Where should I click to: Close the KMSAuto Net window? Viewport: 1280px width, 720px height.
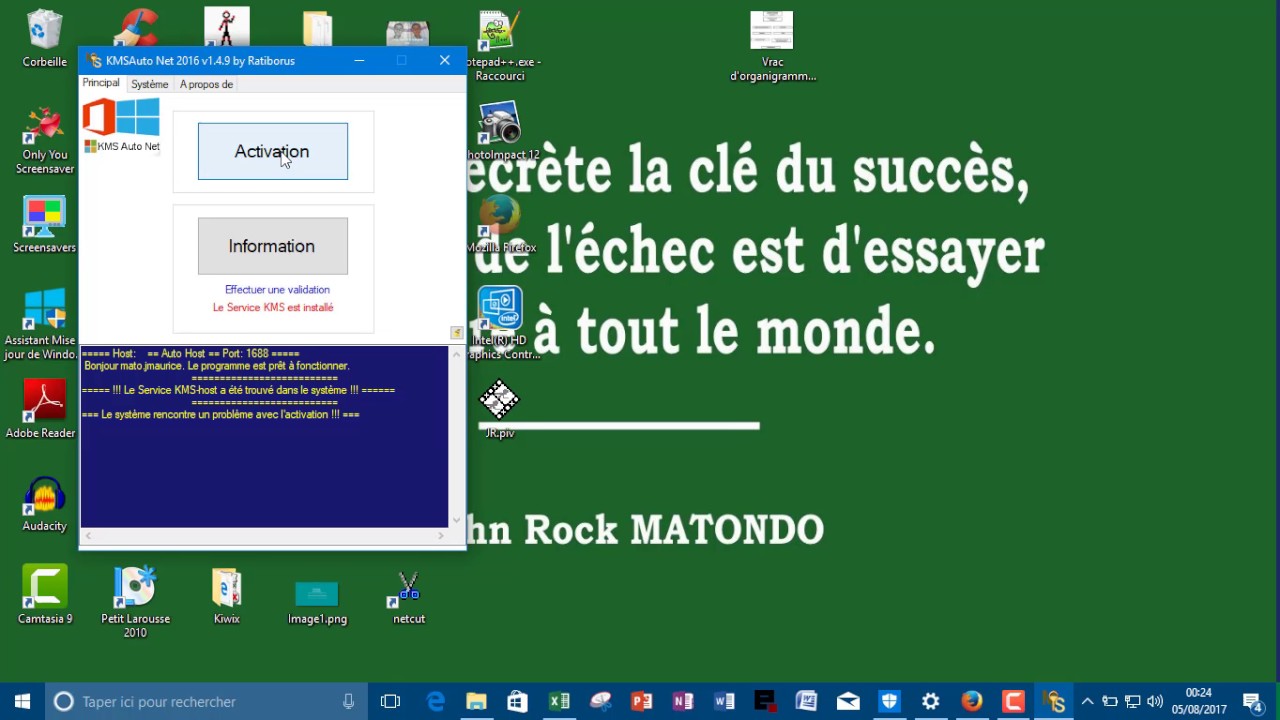click(x=445, y=60)
